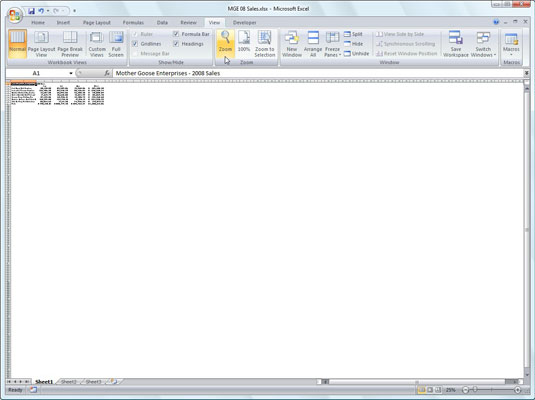Click the zoom slider handle
Viewport: 535px width, 400px height.
(x=475, y=390)
